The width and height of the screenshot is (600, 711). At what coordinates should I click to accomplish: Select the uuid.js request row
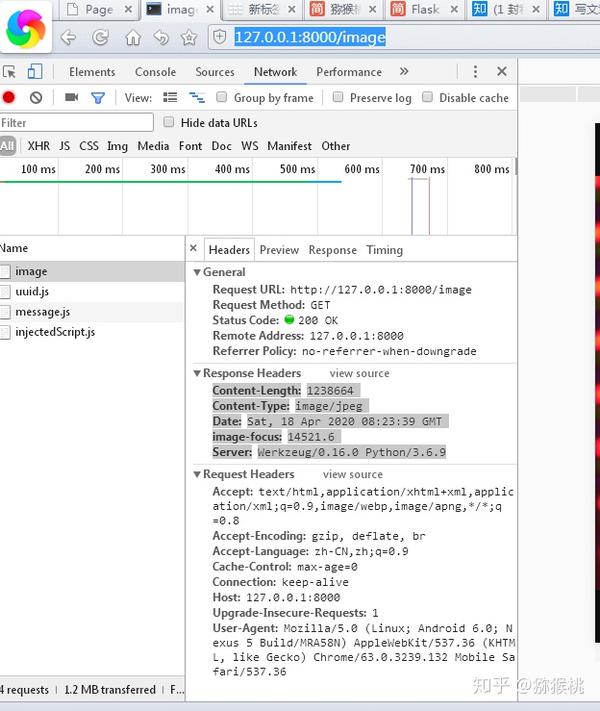pyautogui.click(x=92, y=292)
